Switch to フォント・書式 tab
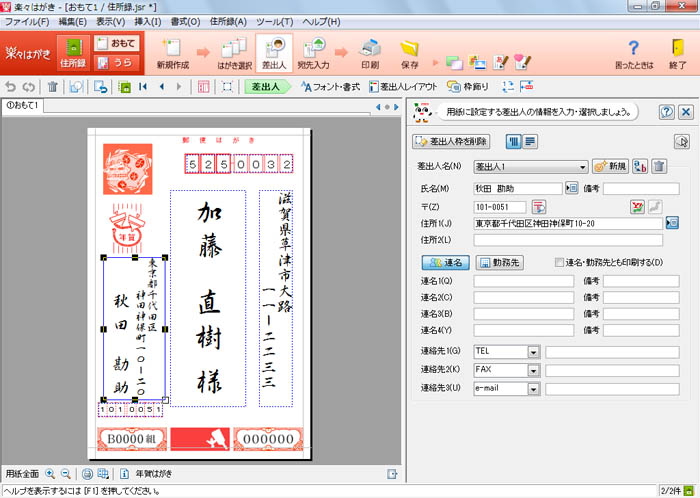Image resolution: width=700 pixels, height=498 pixels. point(326,87)
